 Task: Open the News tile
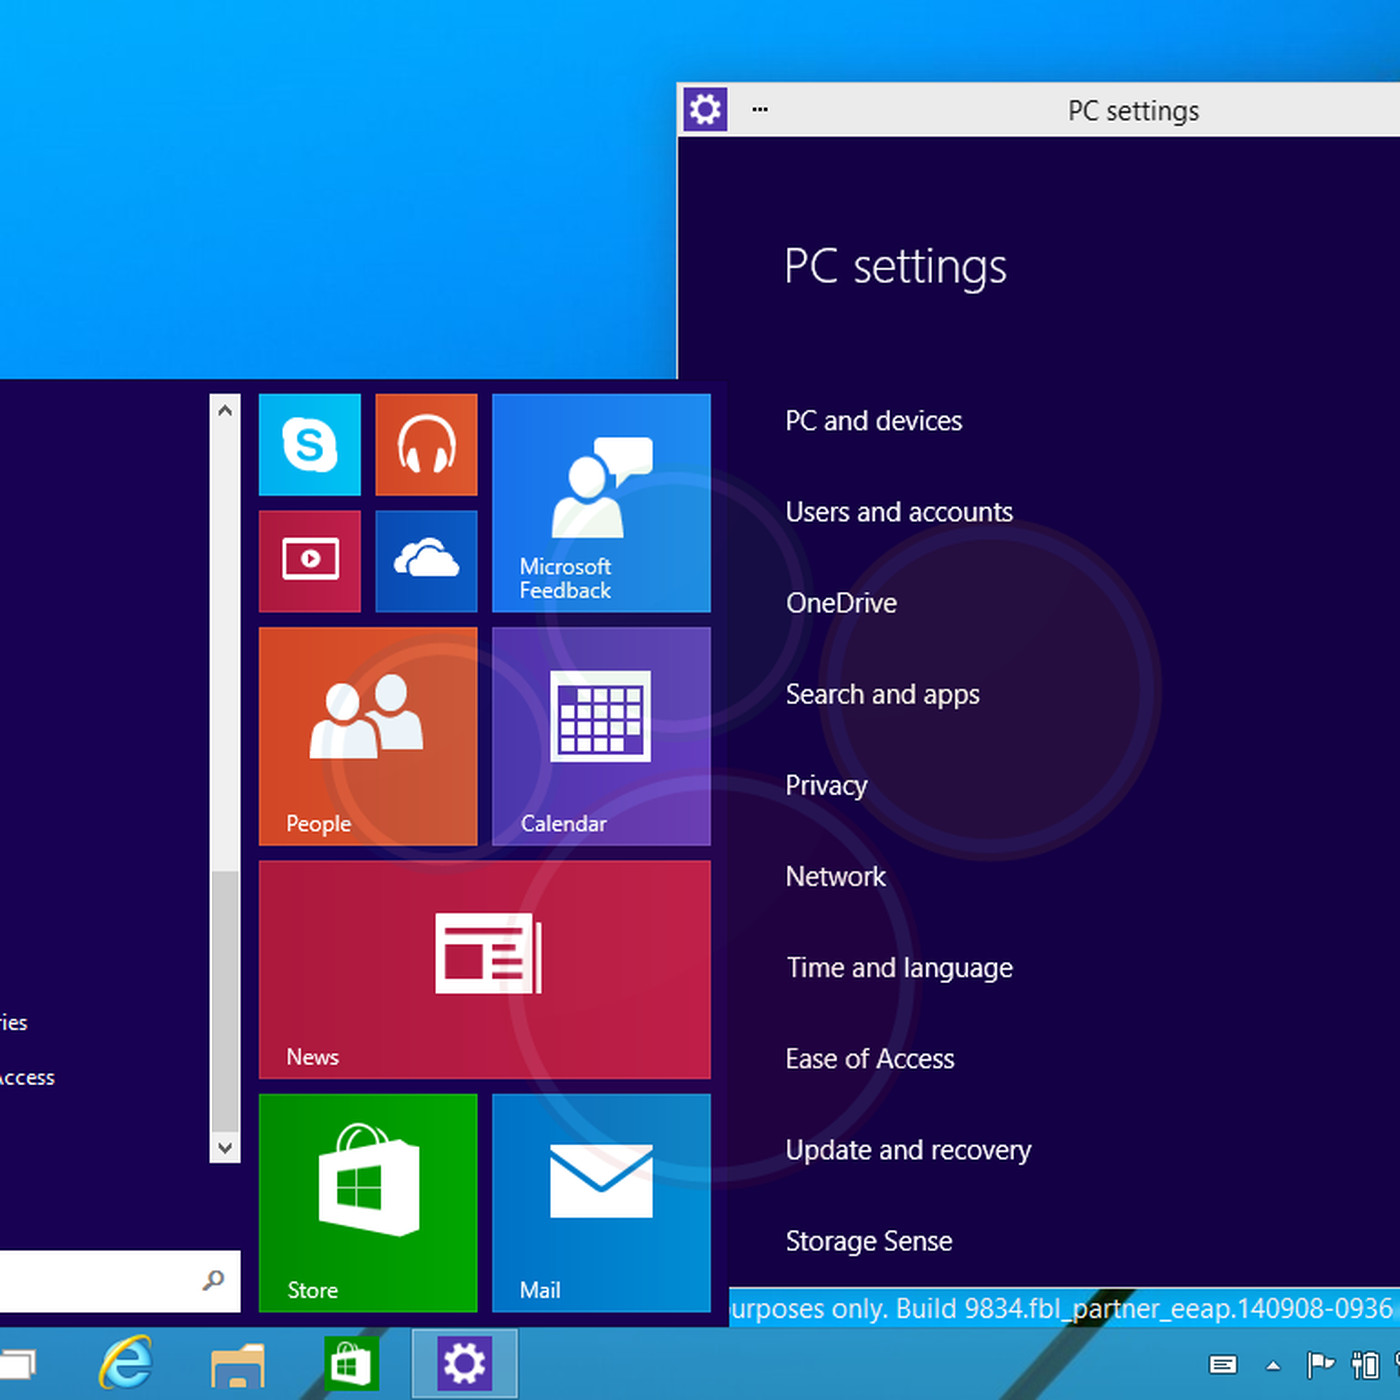(484, 969)
